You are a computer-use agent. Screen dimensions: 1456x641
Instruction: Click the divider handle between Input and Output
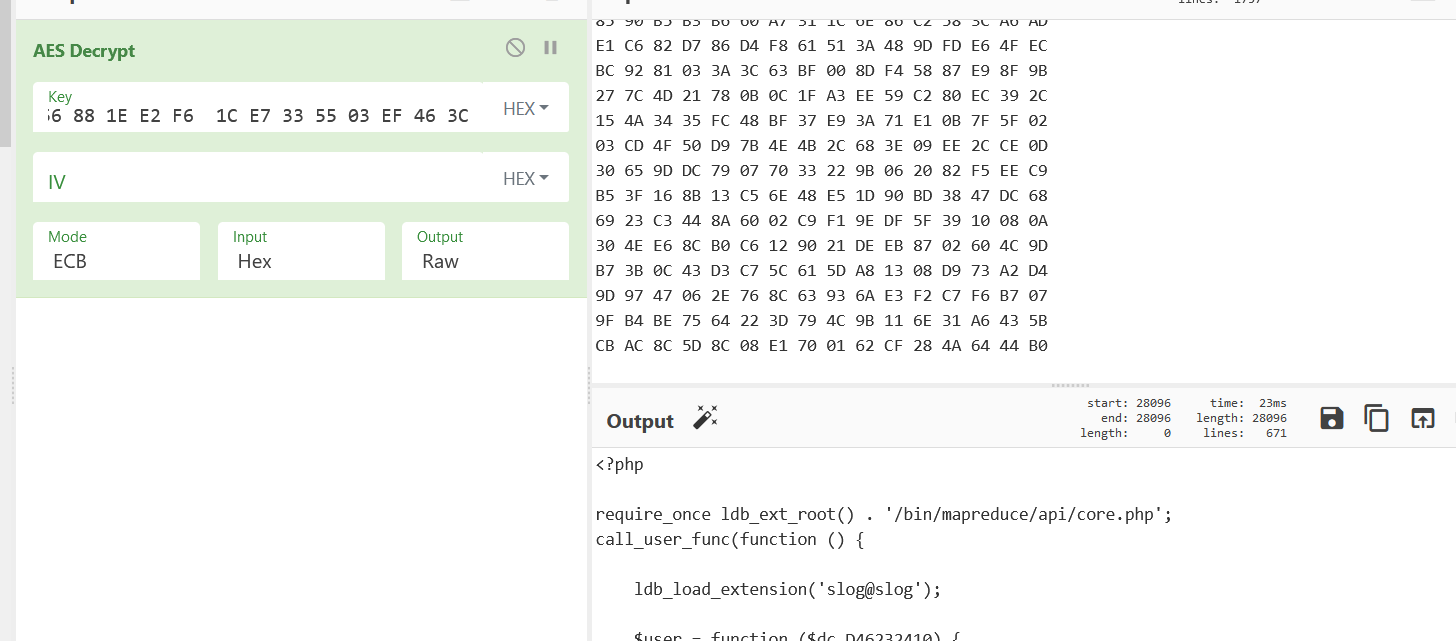(1071, 385)
